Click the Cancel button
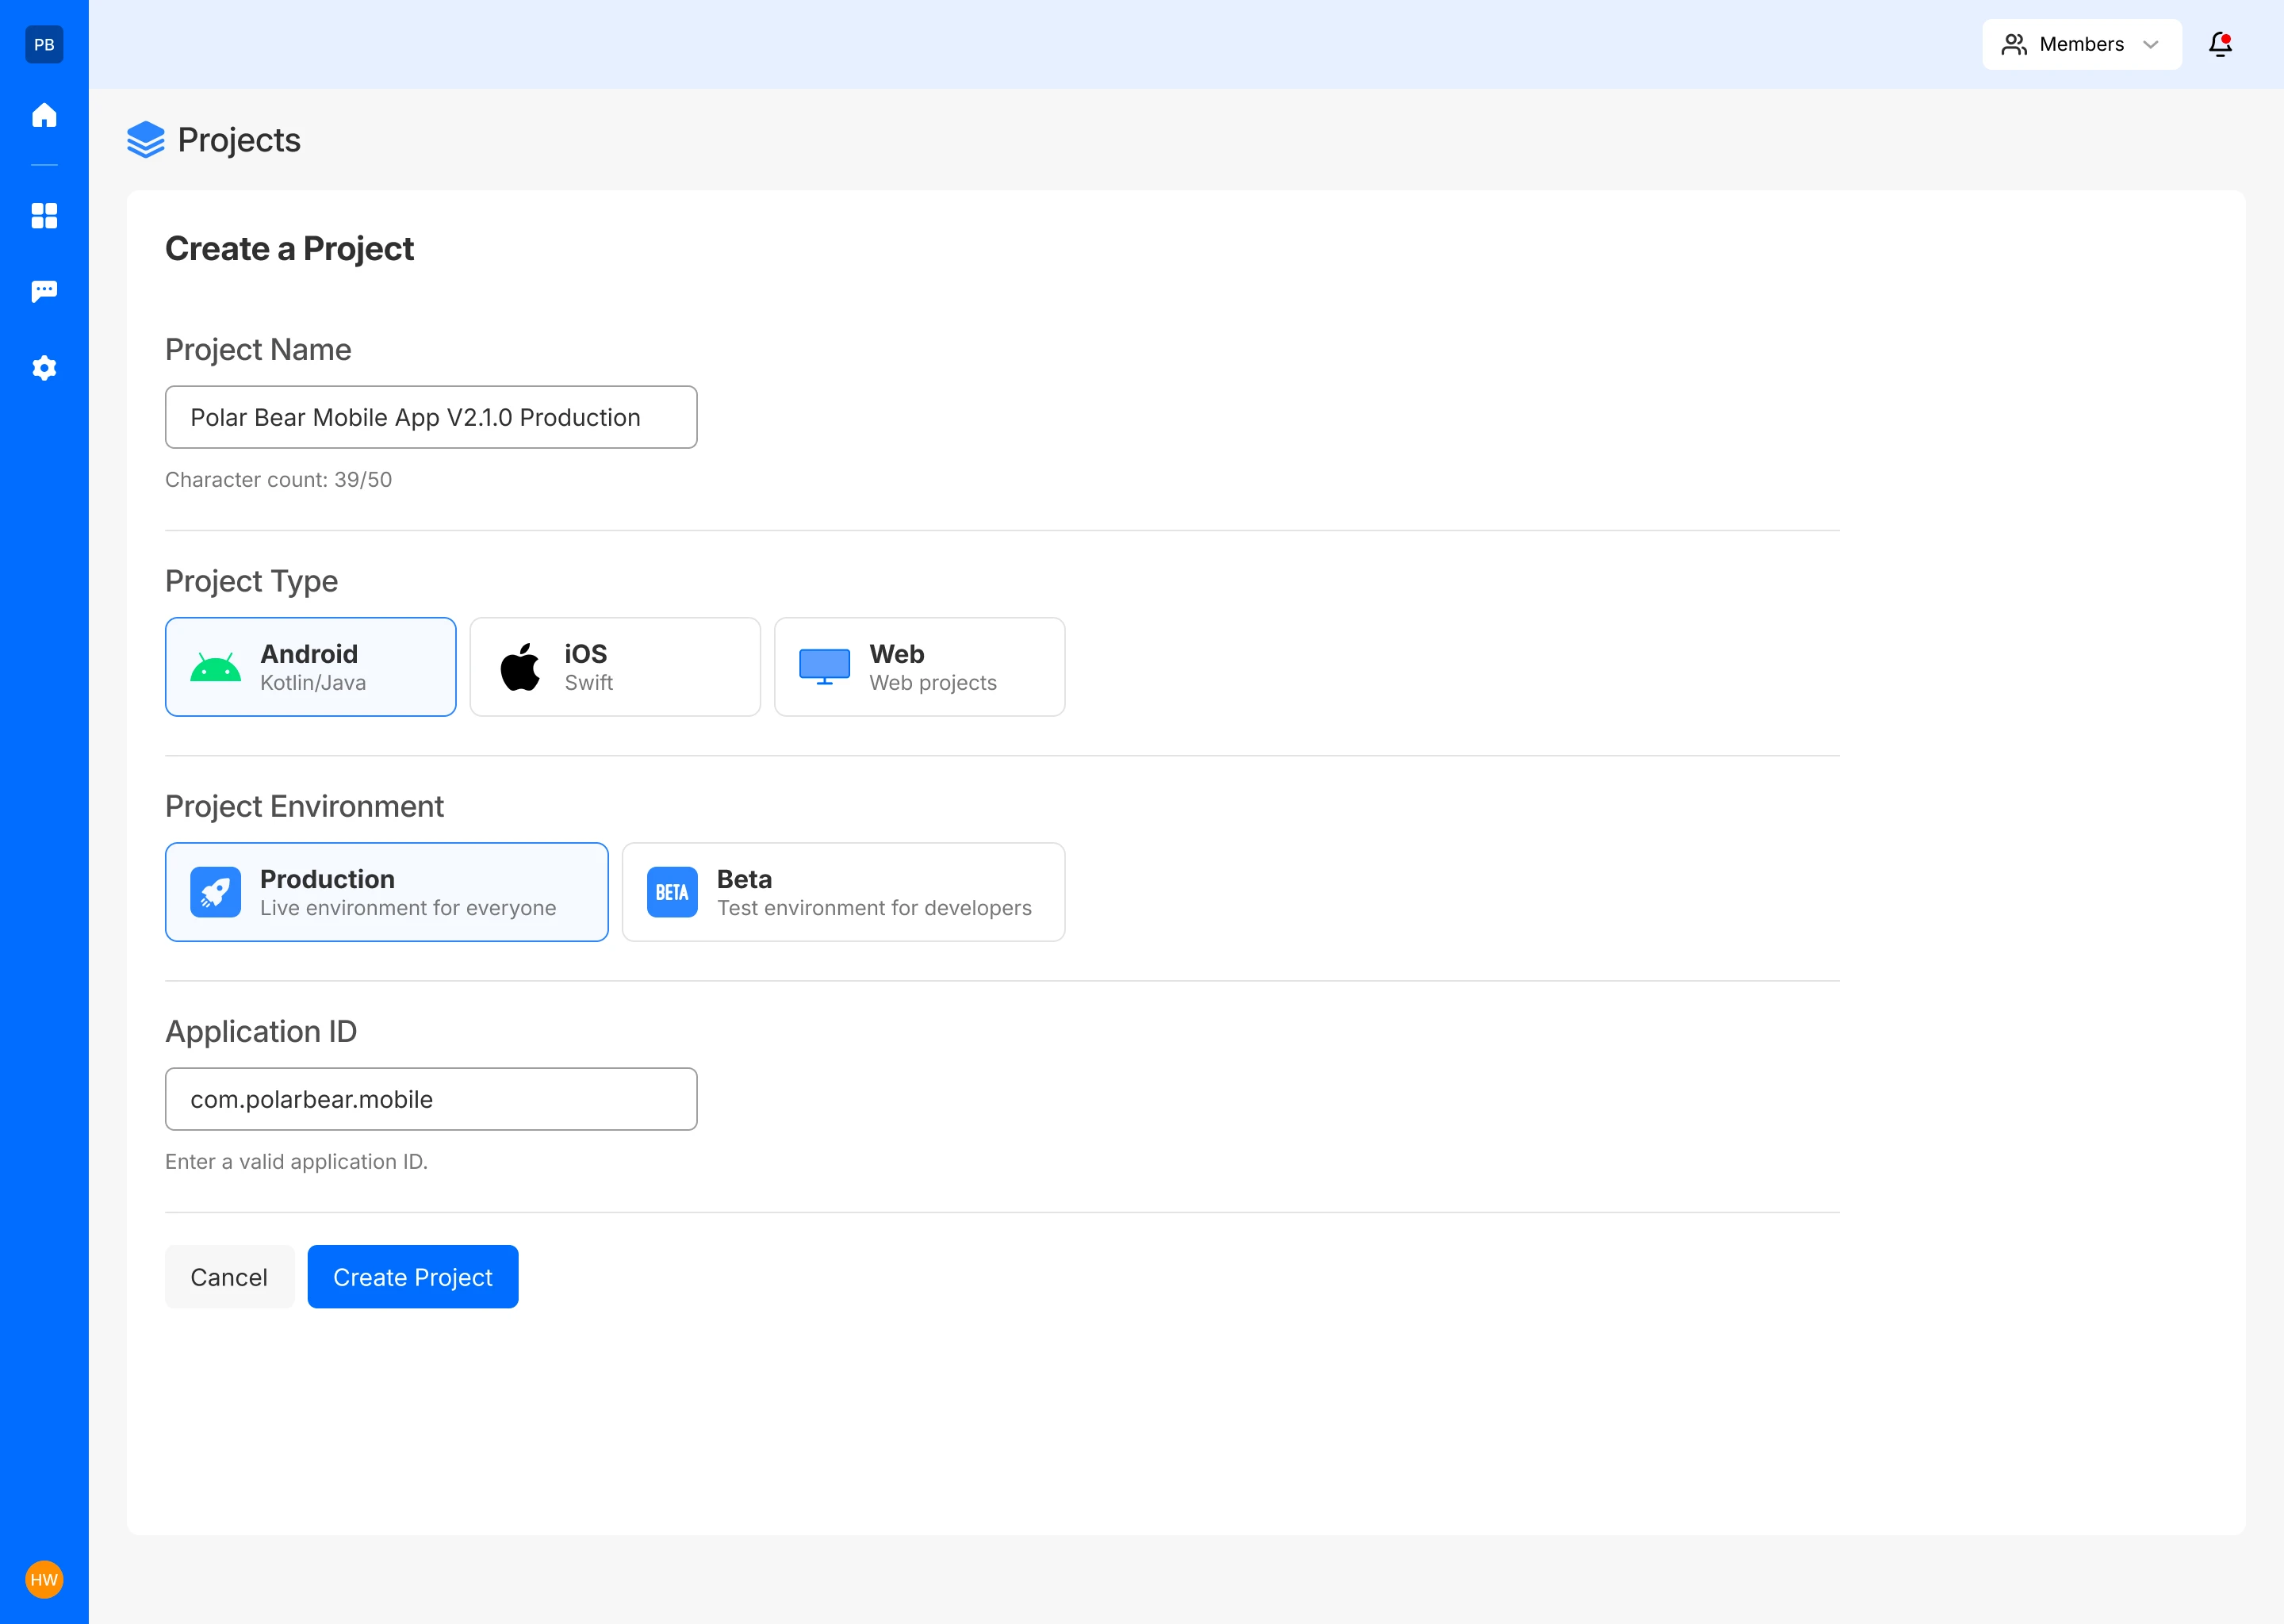Viewport: 2284px width, 1624px height. 229,1277
